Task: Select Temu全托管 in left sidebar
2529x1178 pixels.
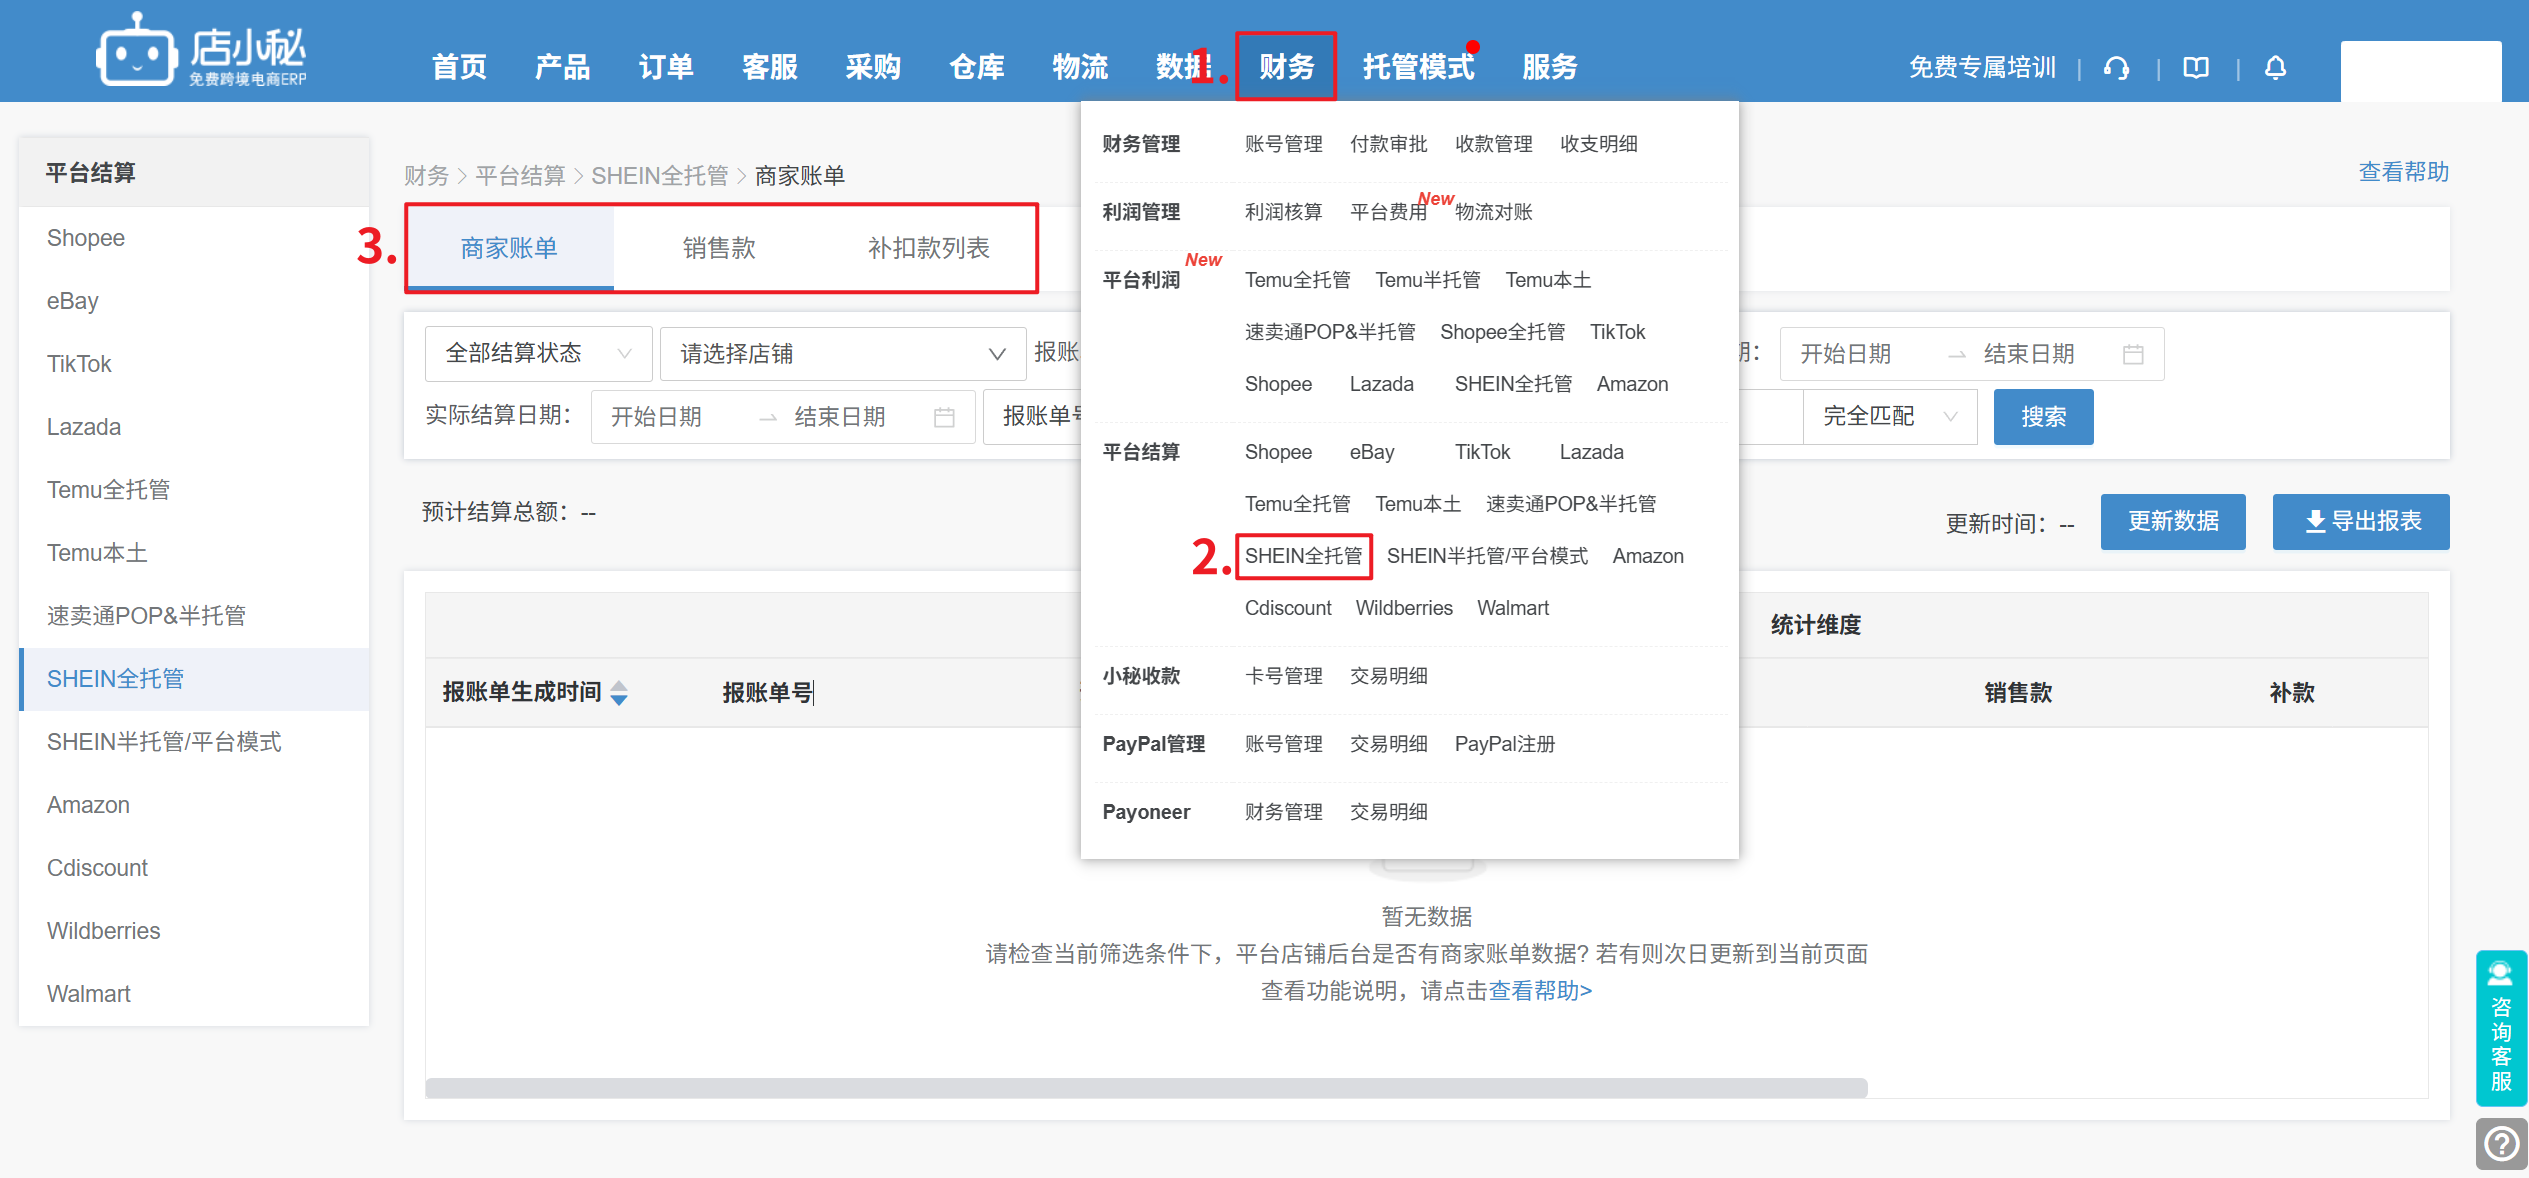Action: (108, 490)
